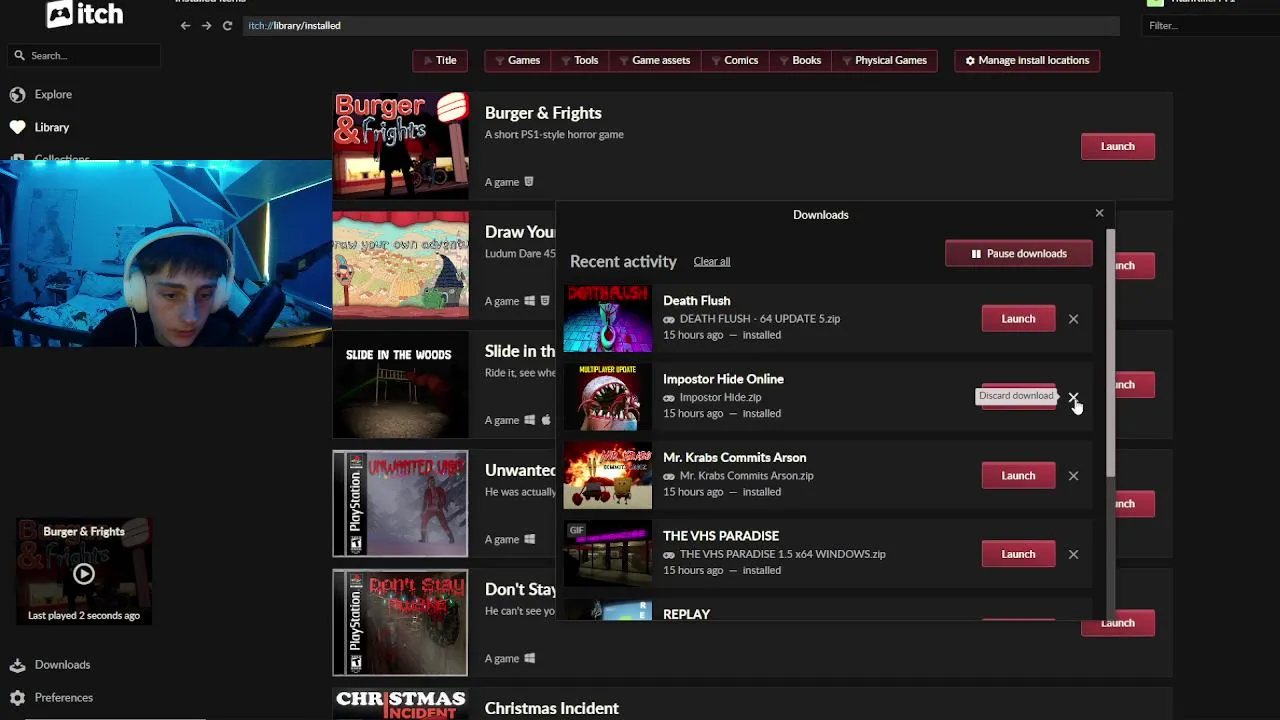The image size is (1280, 720).
Task: Click the Clear all link
Action: pyautogui.click(x=712, y=261)
